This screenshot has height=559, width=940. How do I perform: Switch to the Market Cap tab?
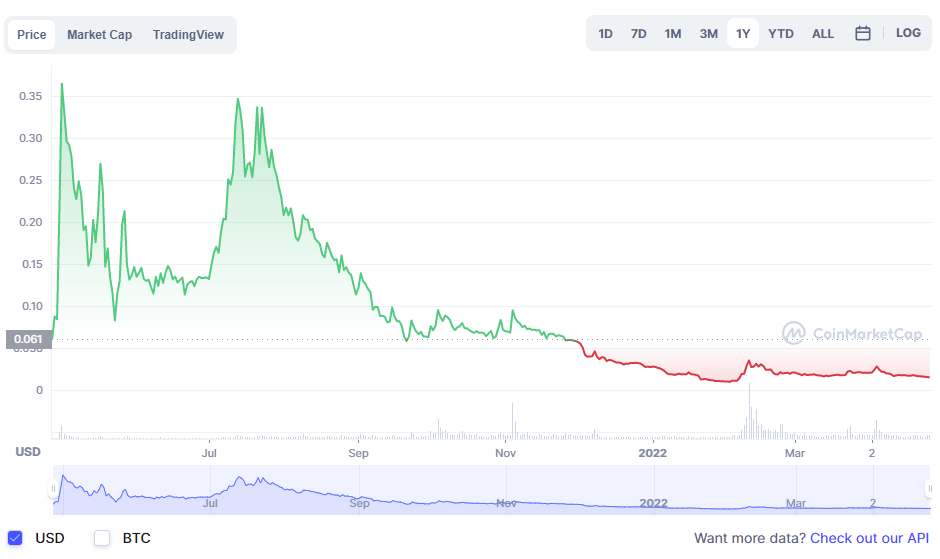point(100,35)
